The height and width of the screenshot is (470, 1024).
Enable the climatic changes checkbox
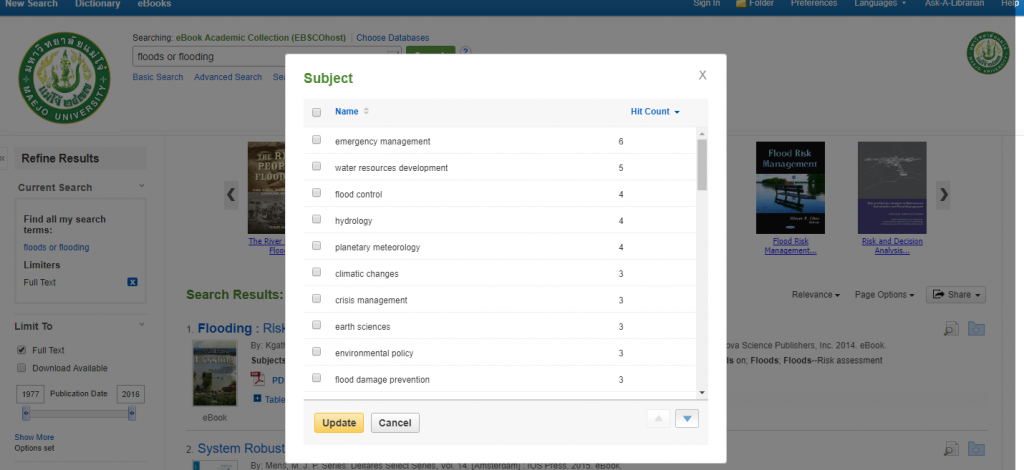(317, 272)
